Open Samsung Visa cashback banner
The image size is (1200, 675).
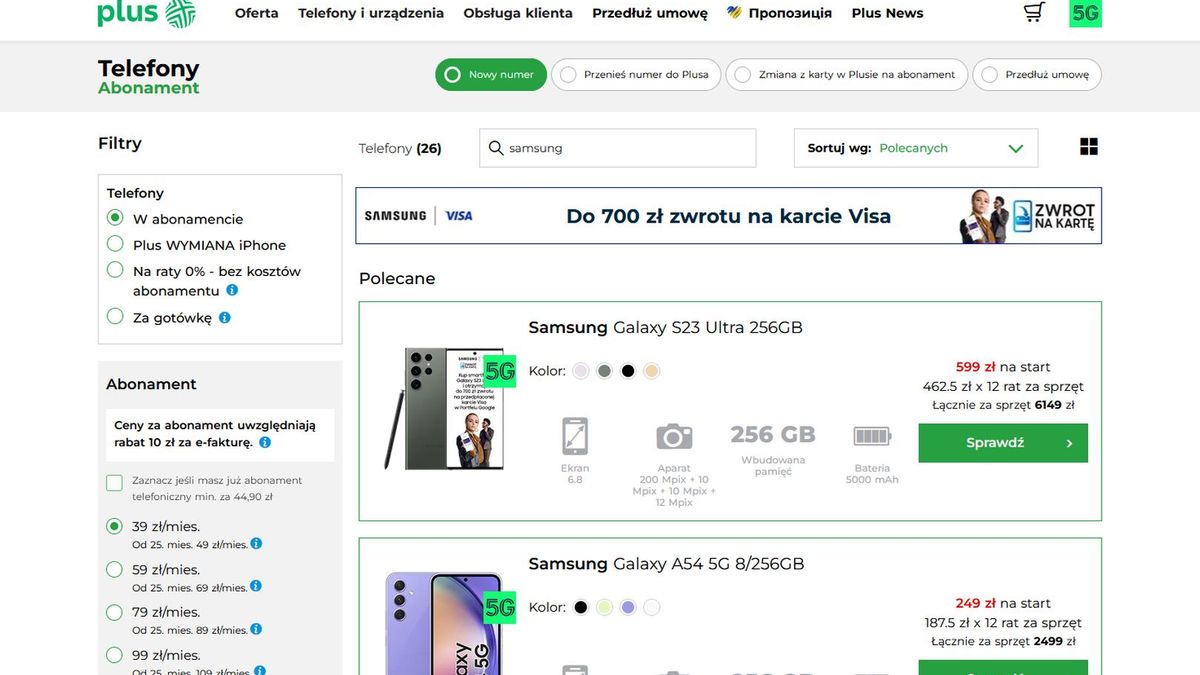(x=729, y=216)
